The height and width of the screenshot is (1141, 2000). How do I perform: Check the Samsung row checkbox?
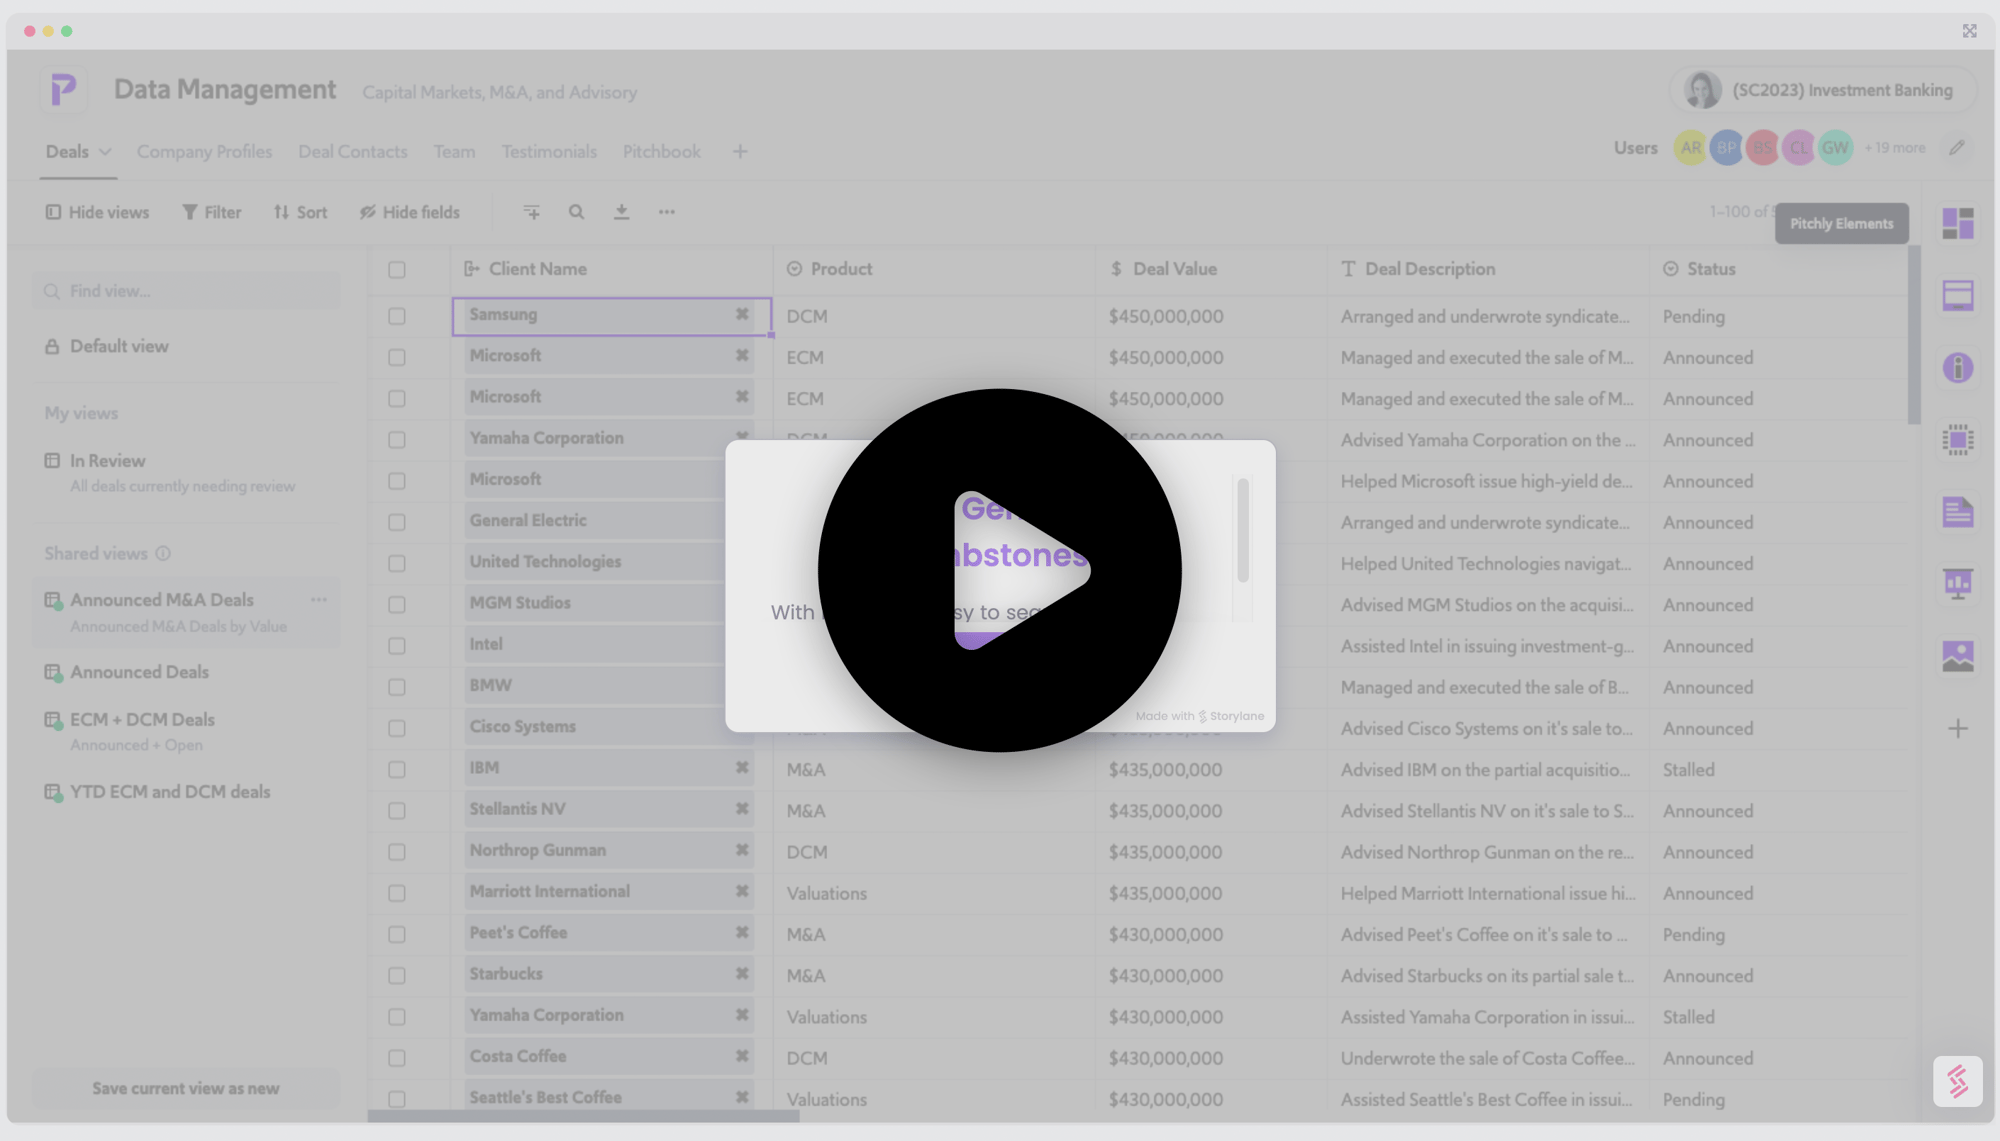pyautogui.click(x=397, y=316)
